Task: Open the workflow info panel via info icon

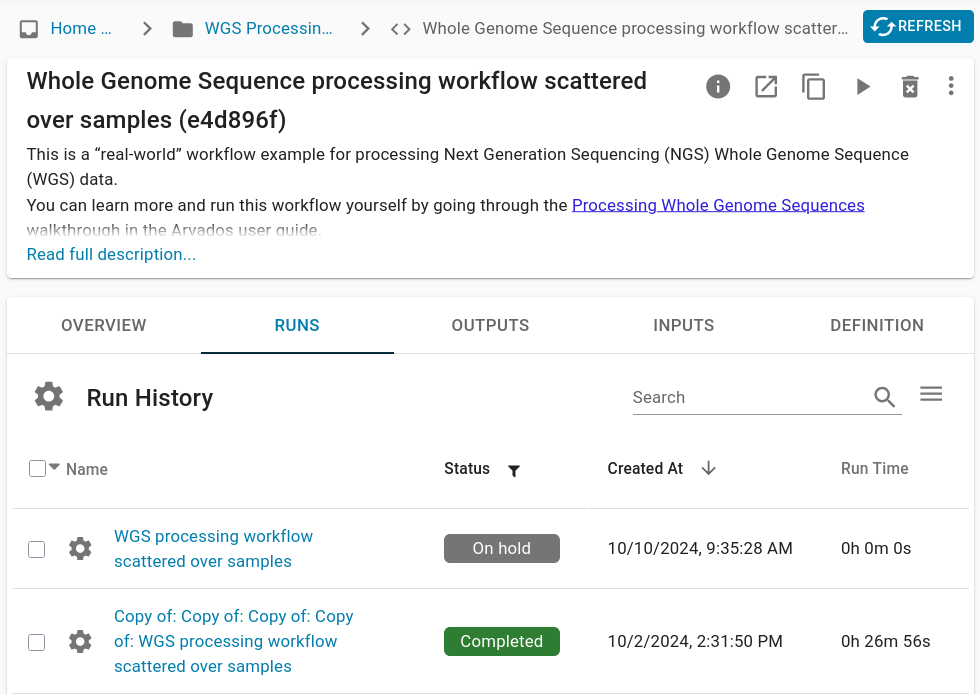Action: (x=718, y=87)
